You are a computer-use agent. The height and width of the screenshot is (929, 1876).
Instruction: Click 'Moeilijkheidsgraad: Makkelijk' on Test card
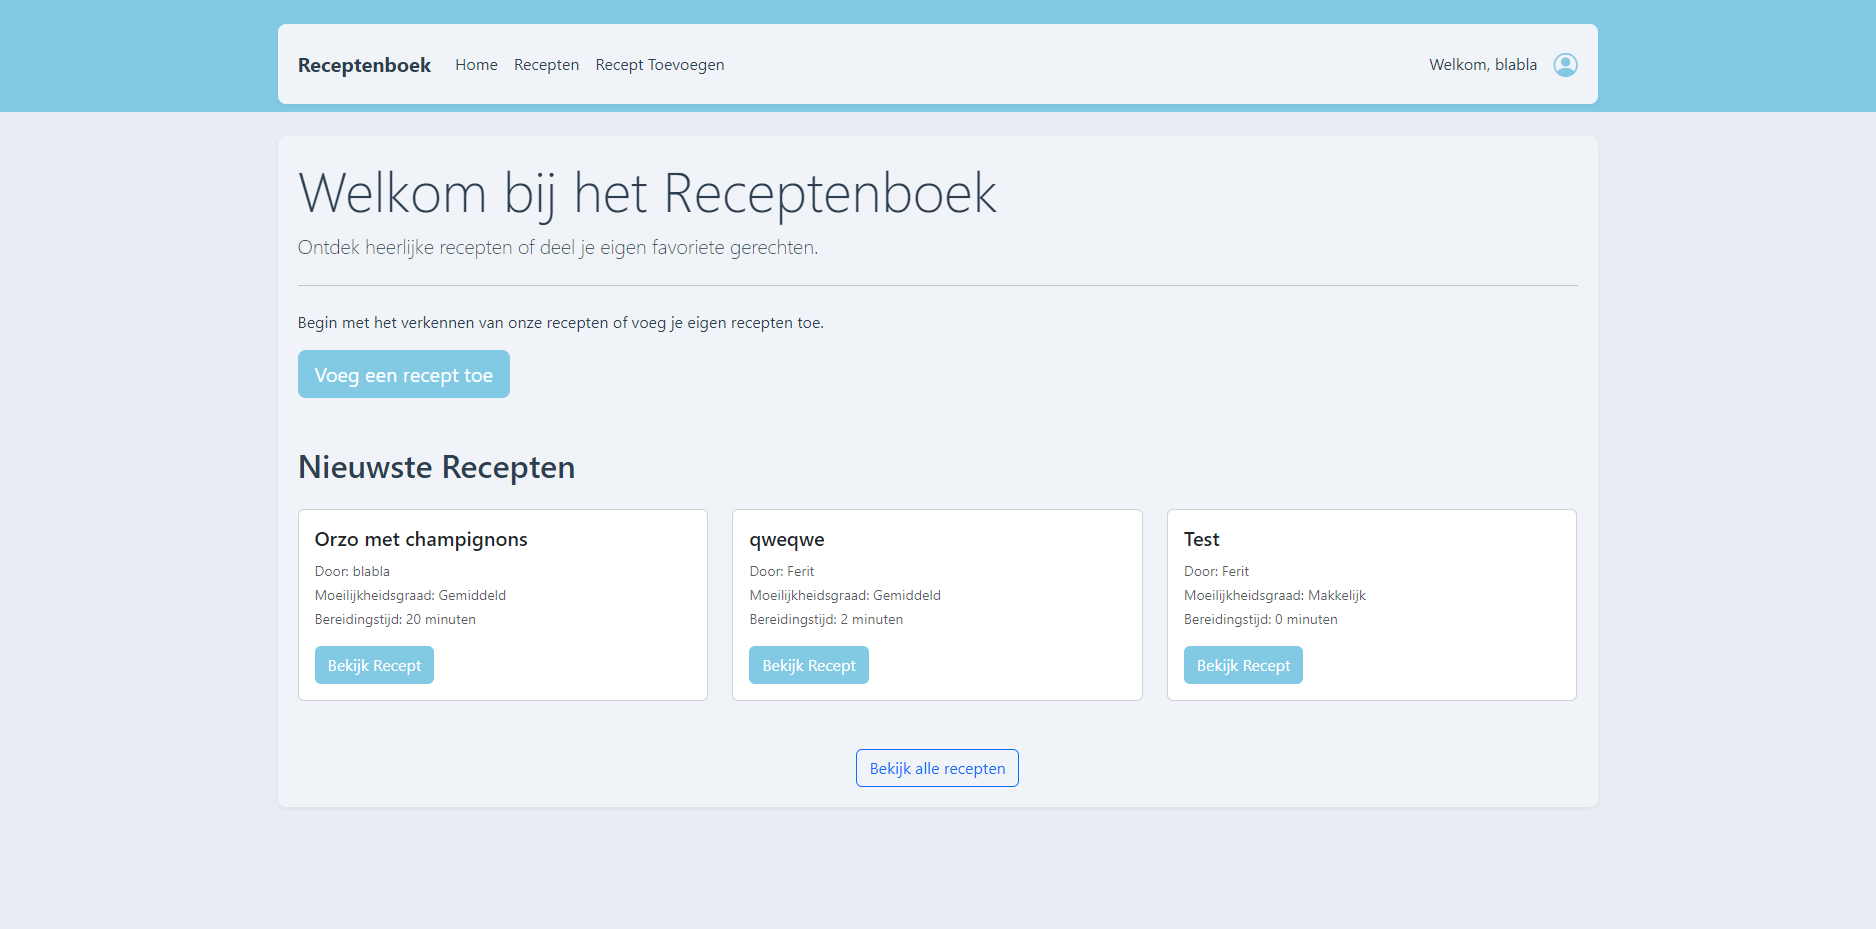pyautogui.click(x=1274, y=595)
